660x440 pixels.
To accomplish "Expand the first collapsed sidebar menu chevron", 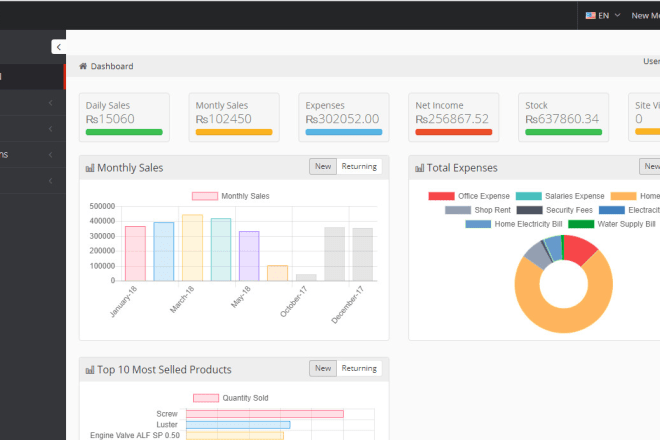I will pyautogui.click(x=51, y=103).
